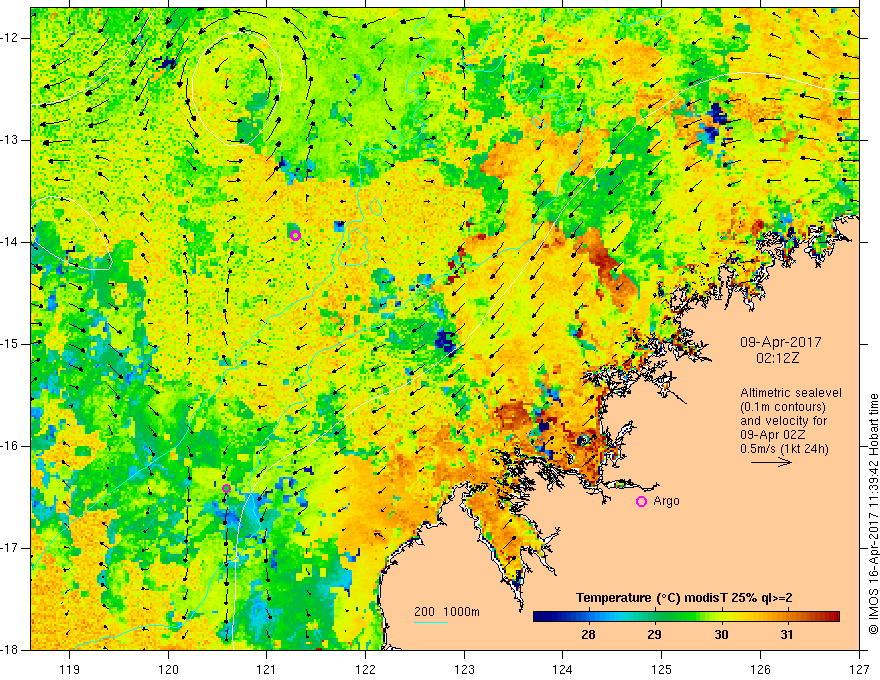This screenshot has height=680, width=880.
Task: Click the 123 longitude axis label
Action: [x=464, y=669]
